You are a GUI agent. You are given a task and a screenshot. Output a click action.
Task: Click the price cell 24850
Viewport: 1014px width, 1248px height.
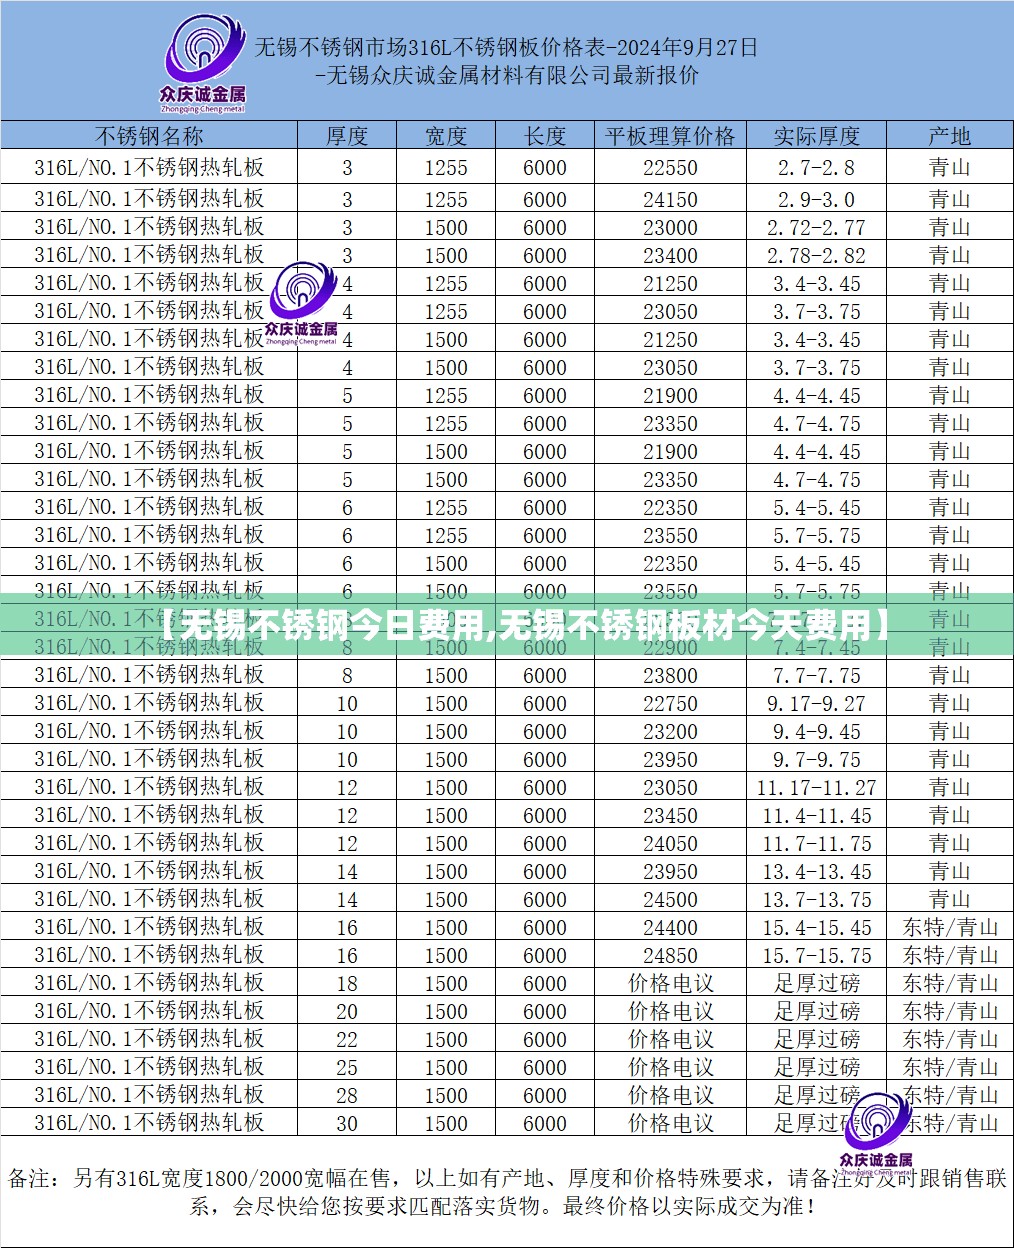(670, 955)
